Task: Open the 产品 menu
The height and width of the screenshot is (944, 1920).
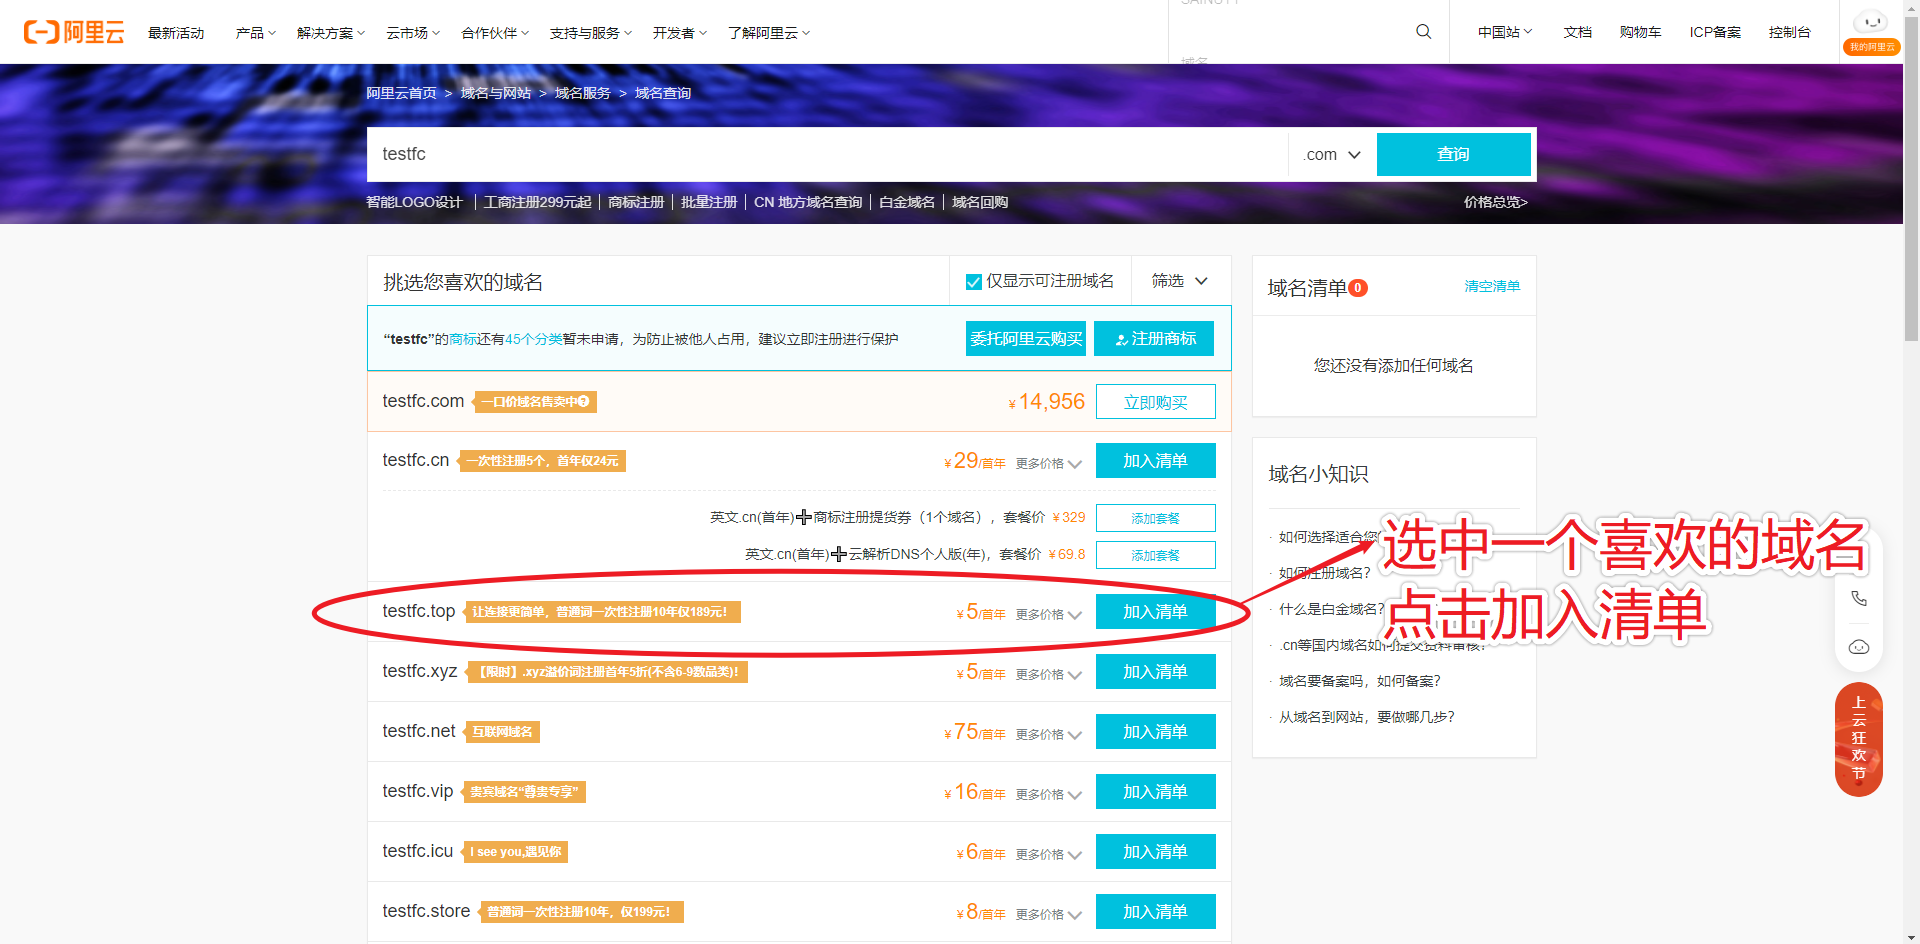Action: point(255,33)
